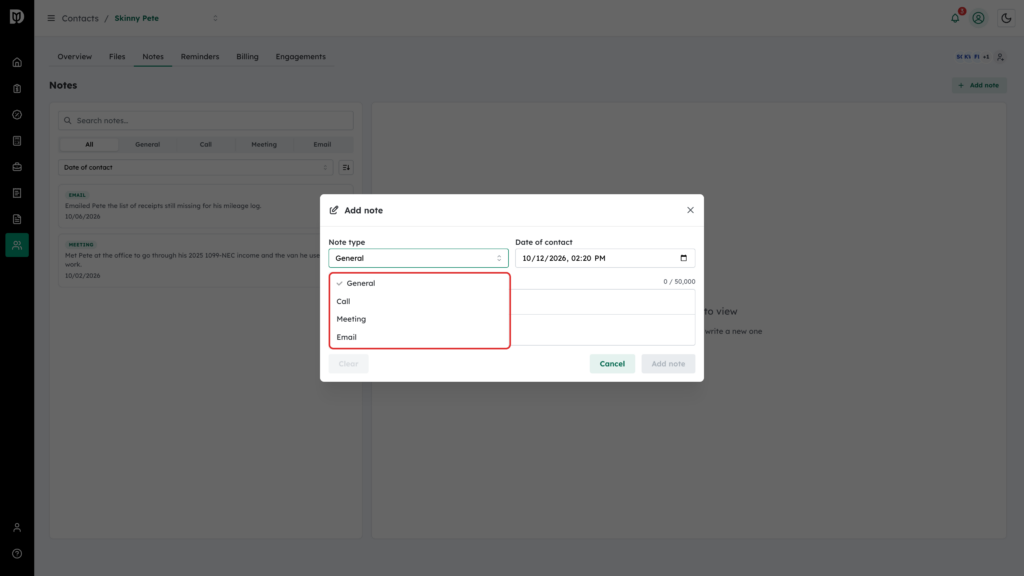Click the calendar icon in date field

(684, 258)
